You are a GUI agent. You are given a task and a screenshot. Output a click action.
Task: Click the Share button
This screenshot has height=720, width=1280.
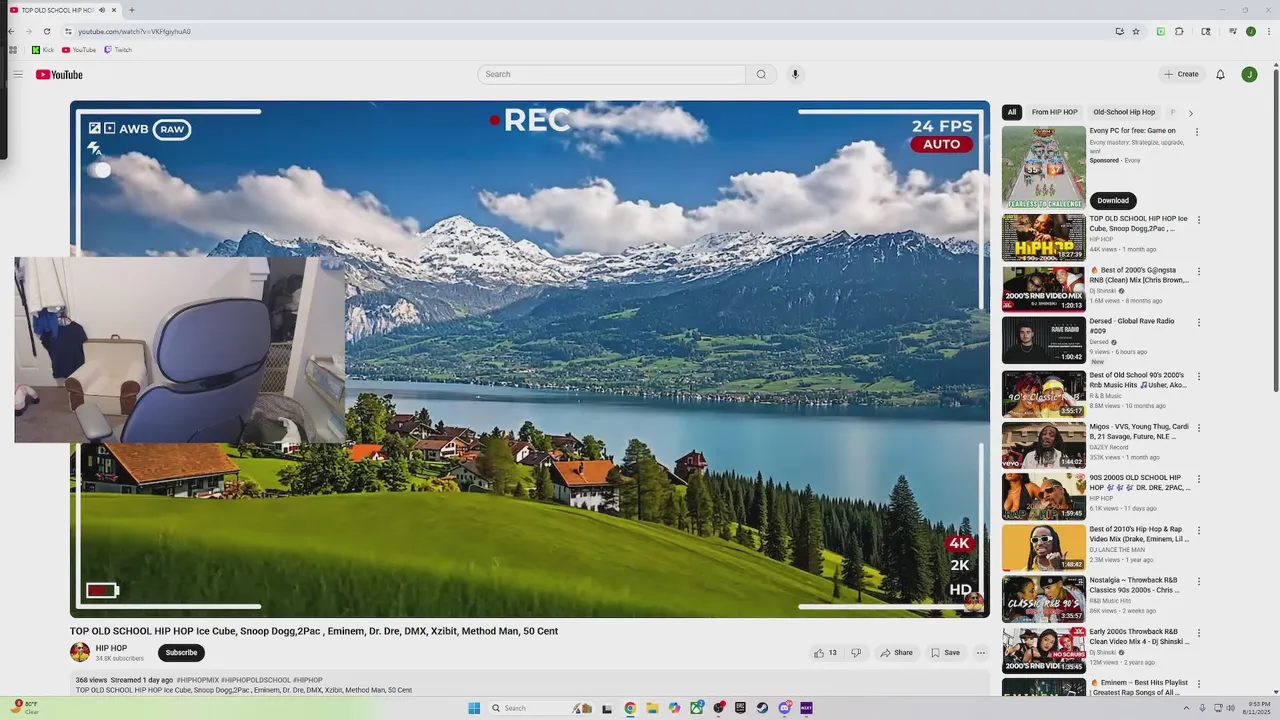897,653
